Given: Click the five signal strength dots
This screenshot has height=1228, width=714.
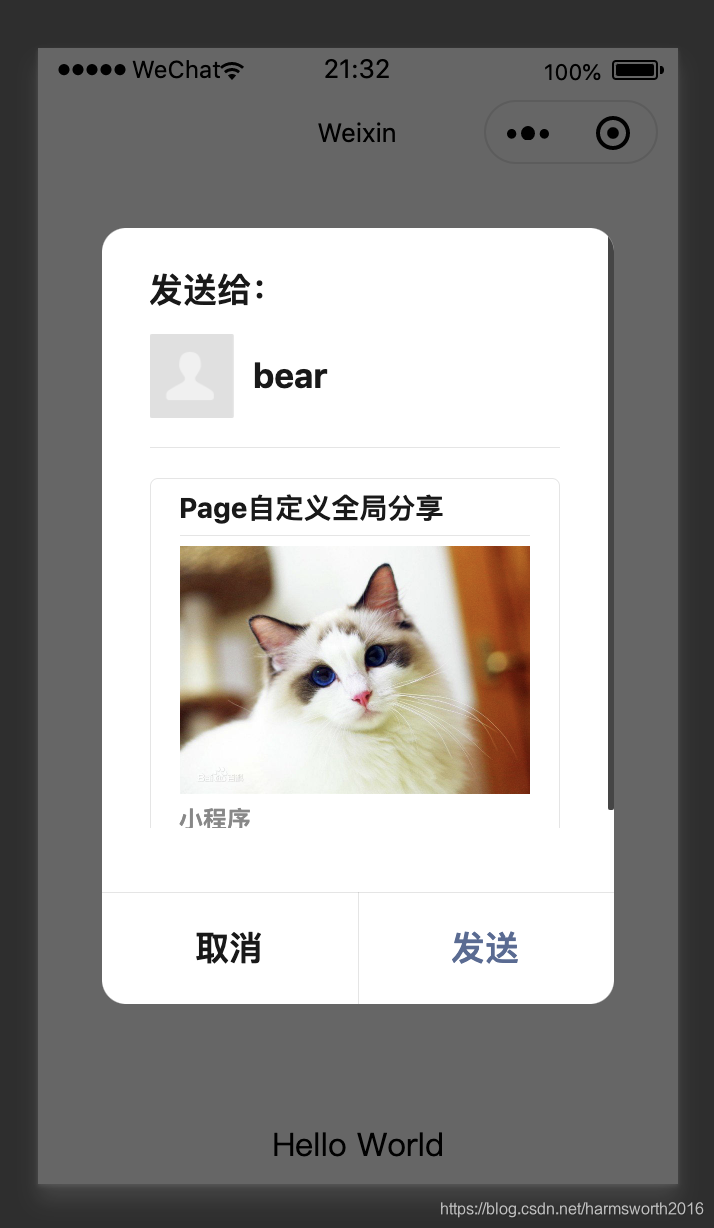Looking at the screenshot, I should (92, 70).
